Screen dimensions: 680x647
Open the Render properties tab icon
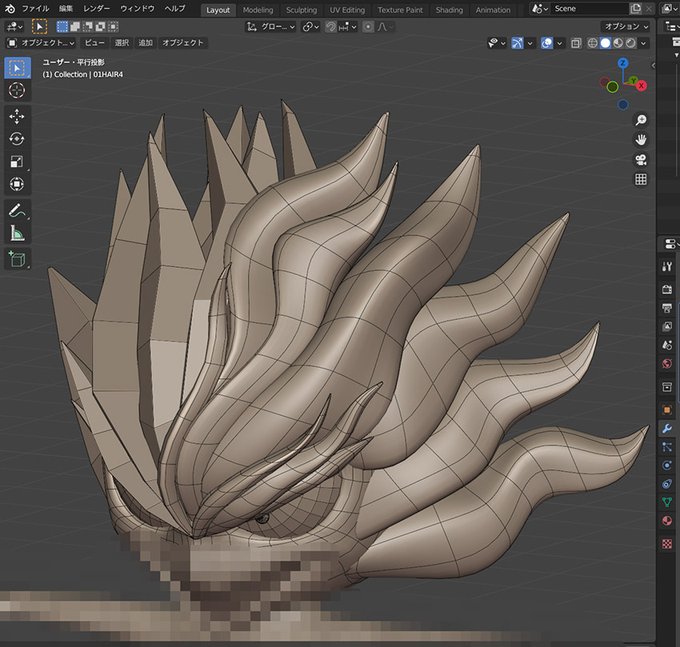pos(667,289)
